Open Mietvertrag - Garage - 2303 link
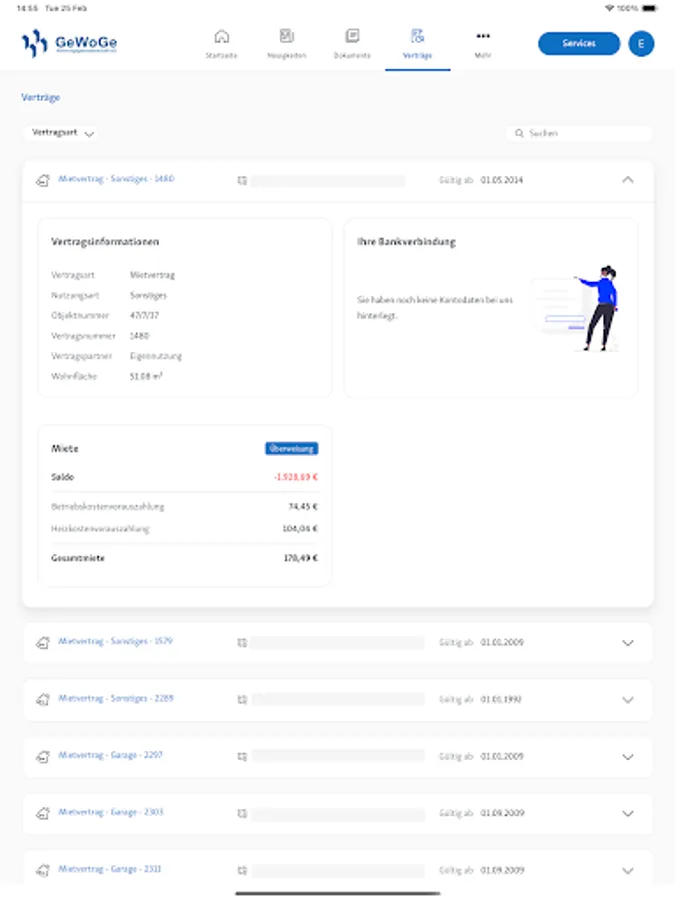Image resolution: width=675 pixels, height=900 pixels. (111, 812)
